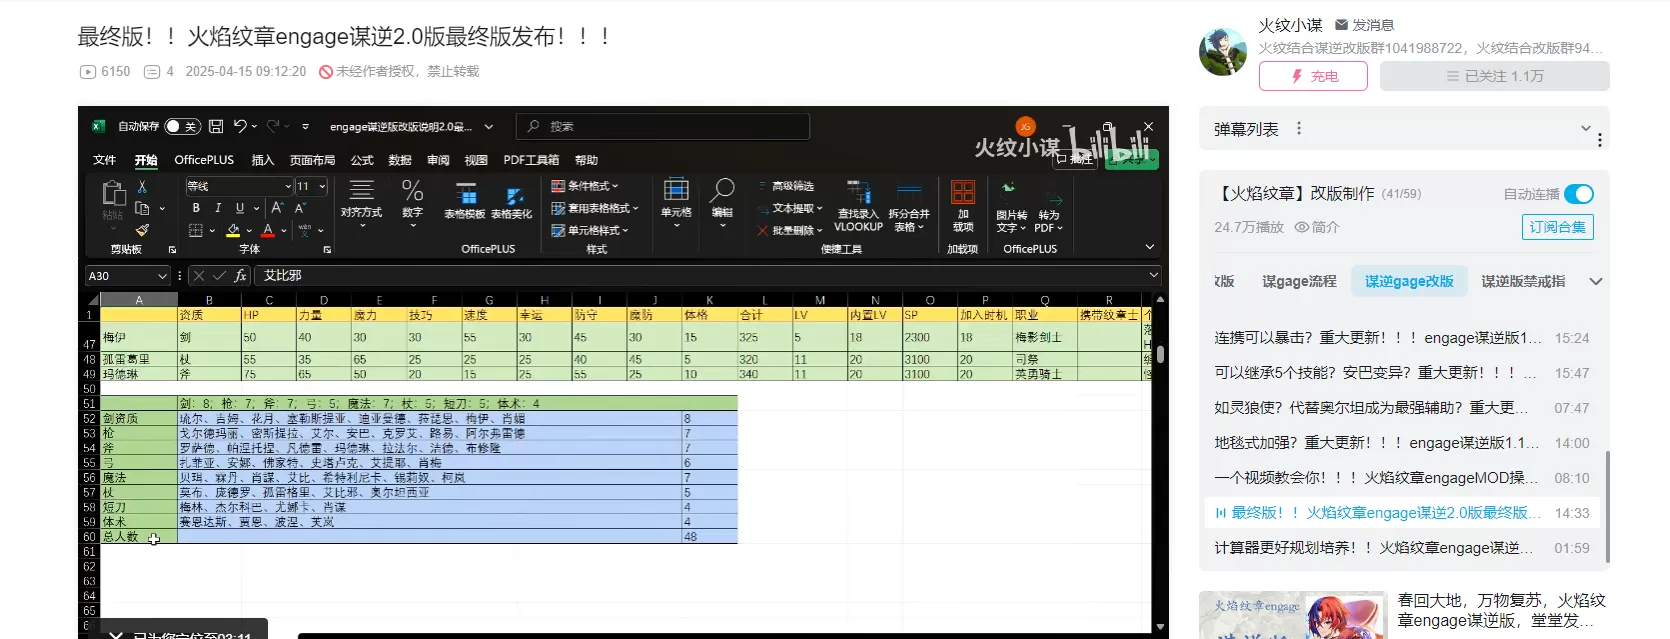Click the Excel search box

click(x=663, y=127)
